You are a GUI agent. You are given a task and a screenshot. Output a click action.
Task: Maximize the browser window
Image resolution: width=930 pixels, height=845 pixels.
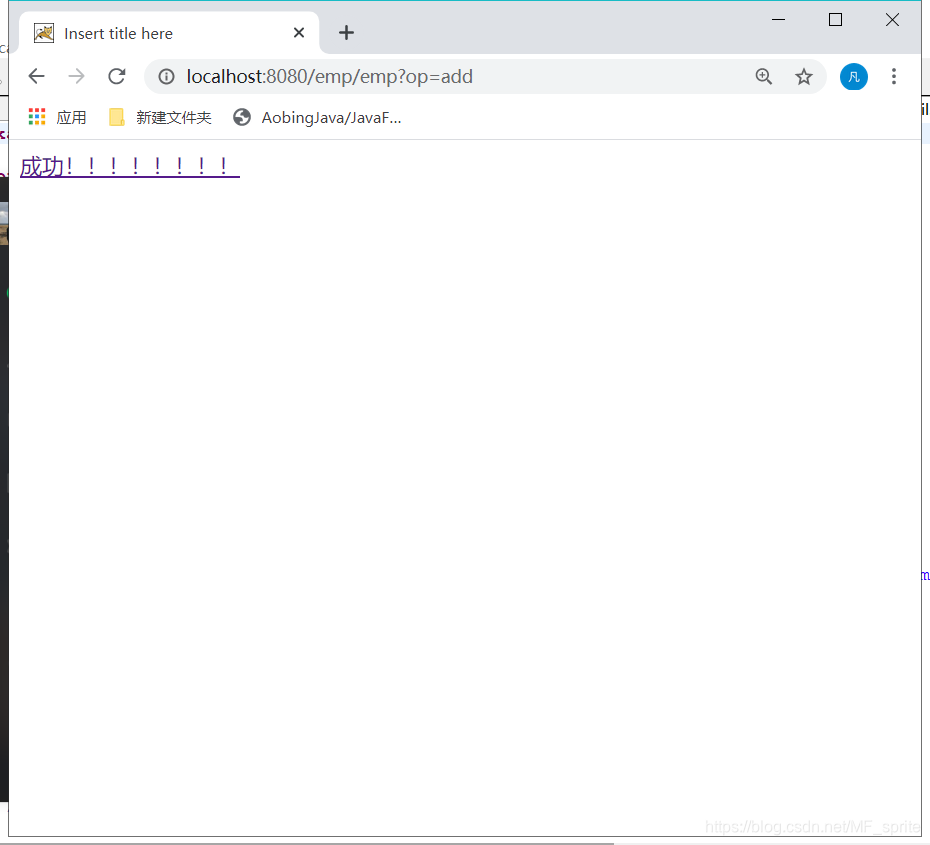[835, 20]
